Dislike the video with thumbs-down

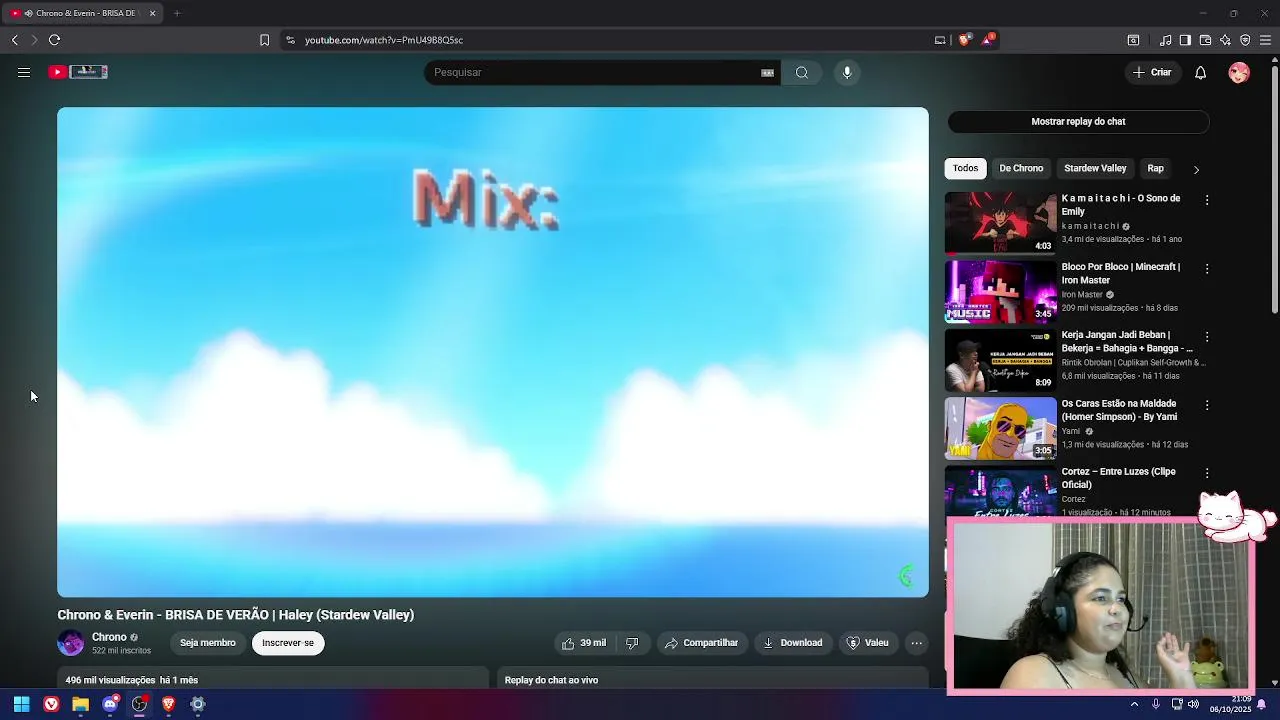click(x=632, y=643)
